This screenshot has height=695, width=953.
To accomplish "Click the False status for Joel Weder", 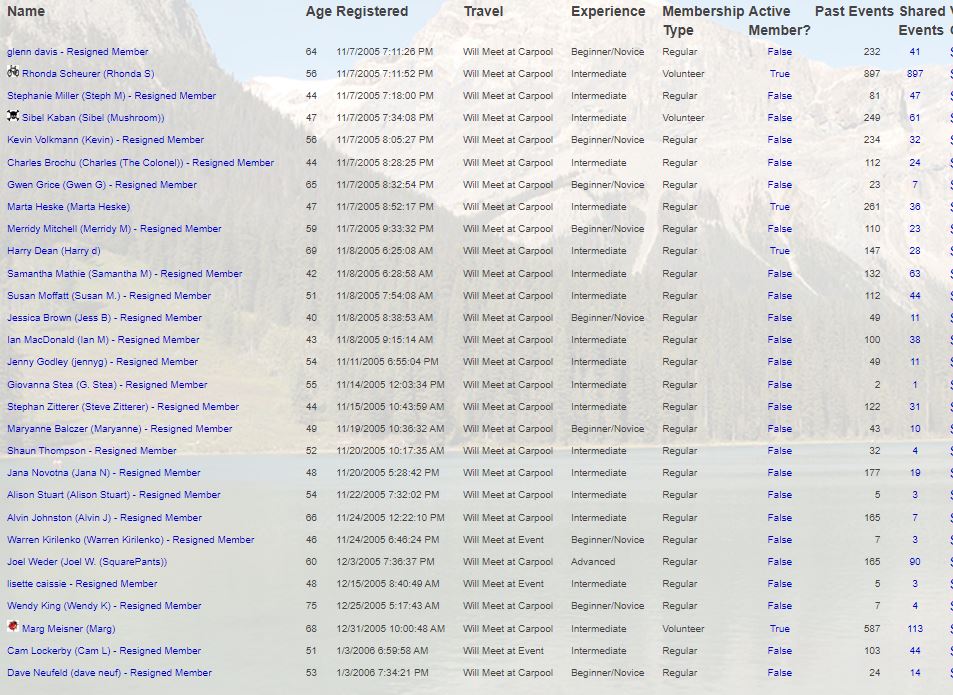I will pos(780,562).
